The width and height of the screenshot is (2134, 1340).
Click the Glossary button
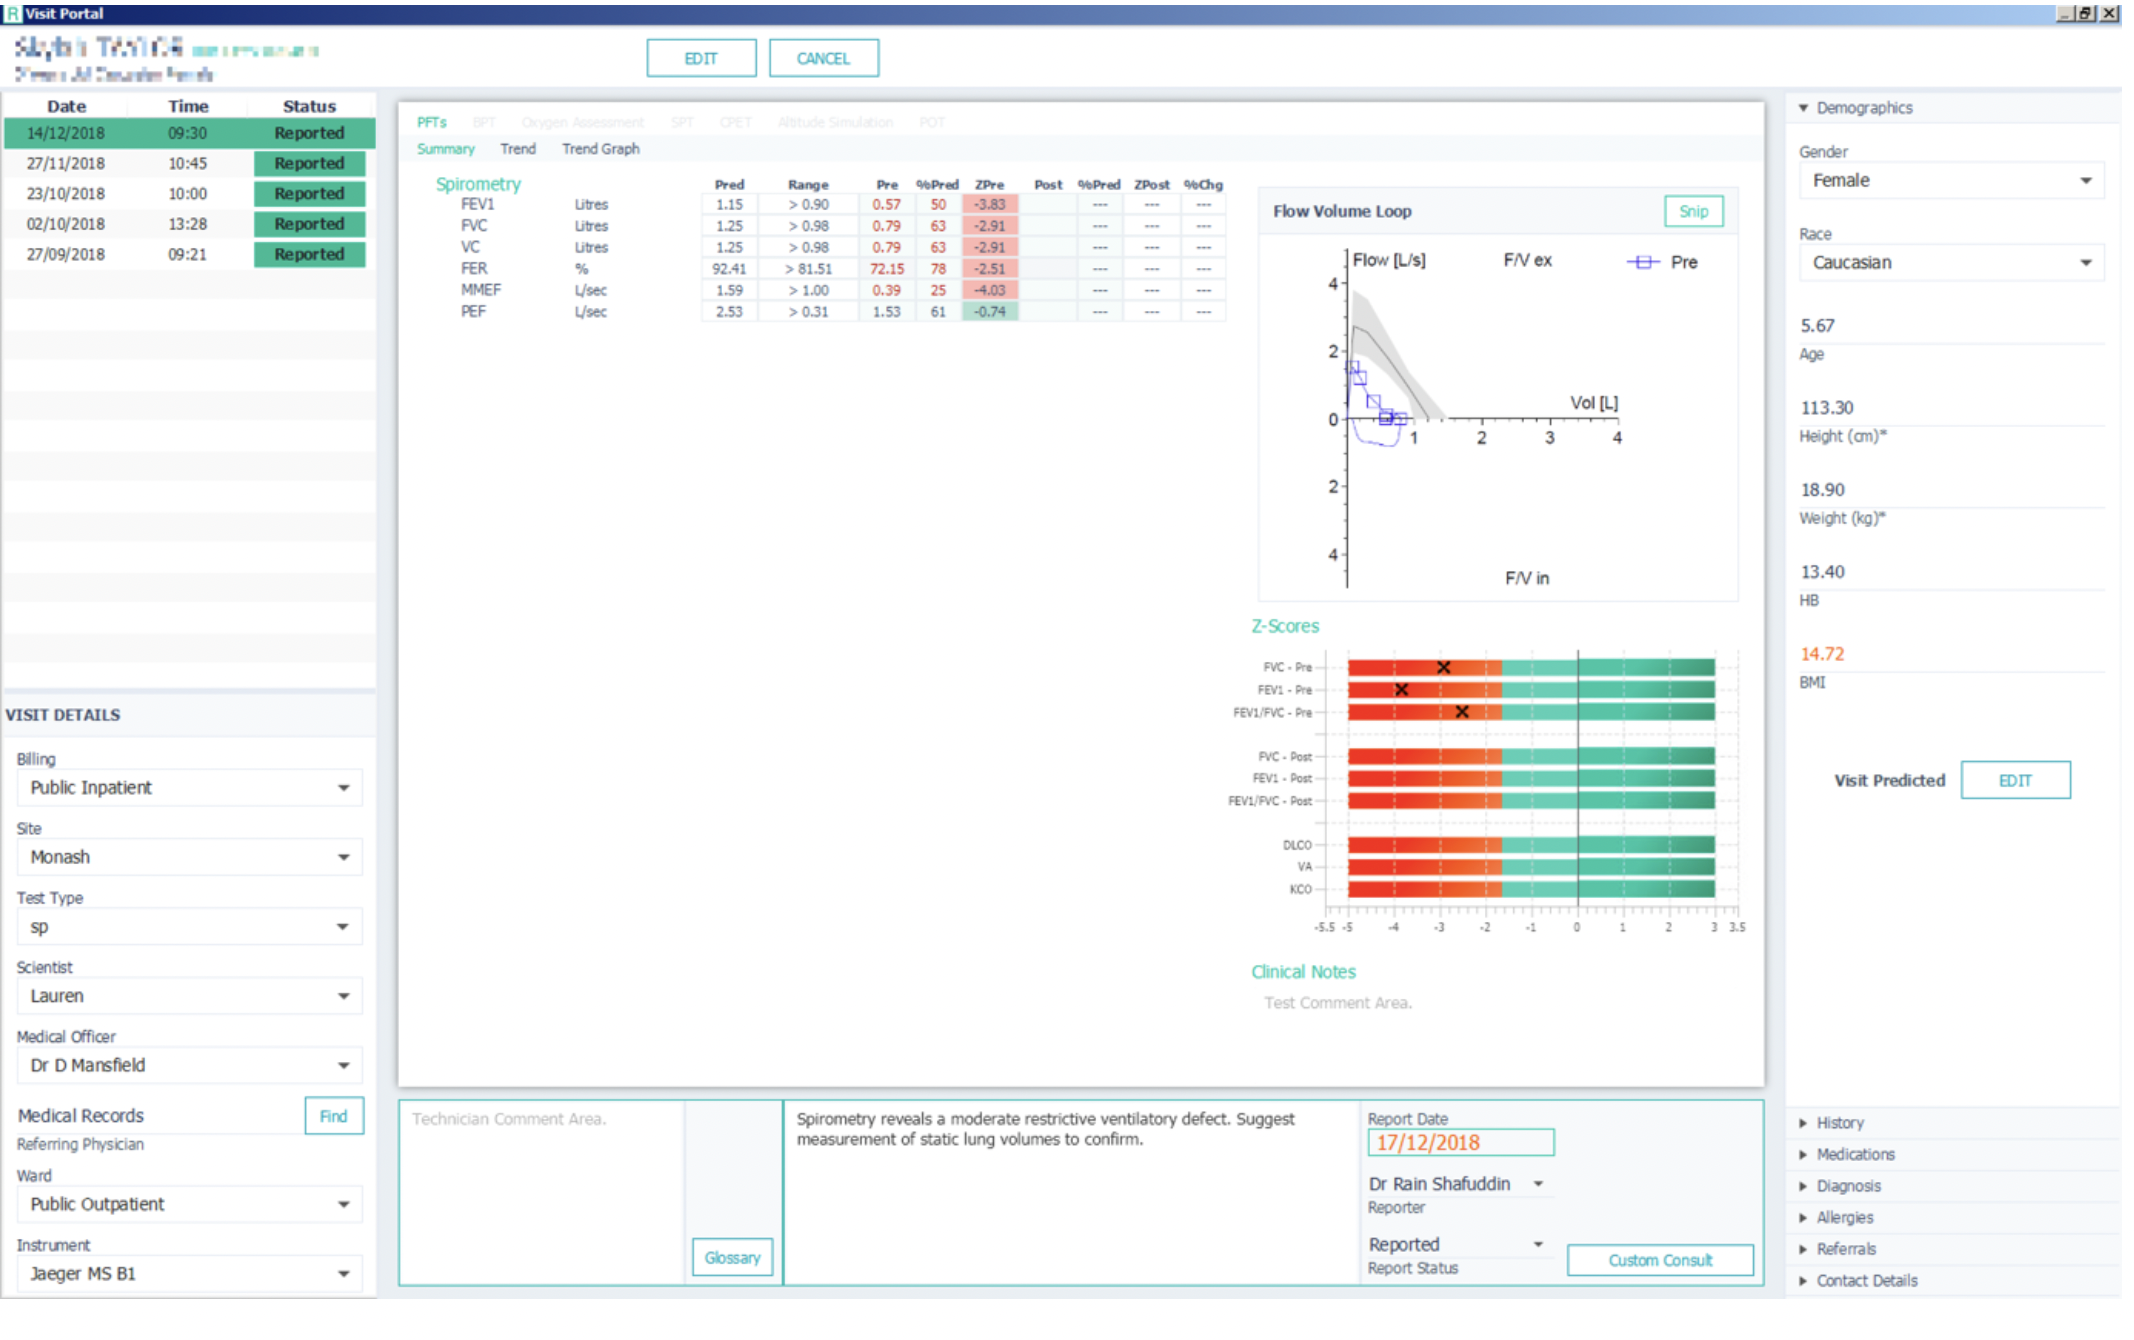click(x=731, y=1258)
